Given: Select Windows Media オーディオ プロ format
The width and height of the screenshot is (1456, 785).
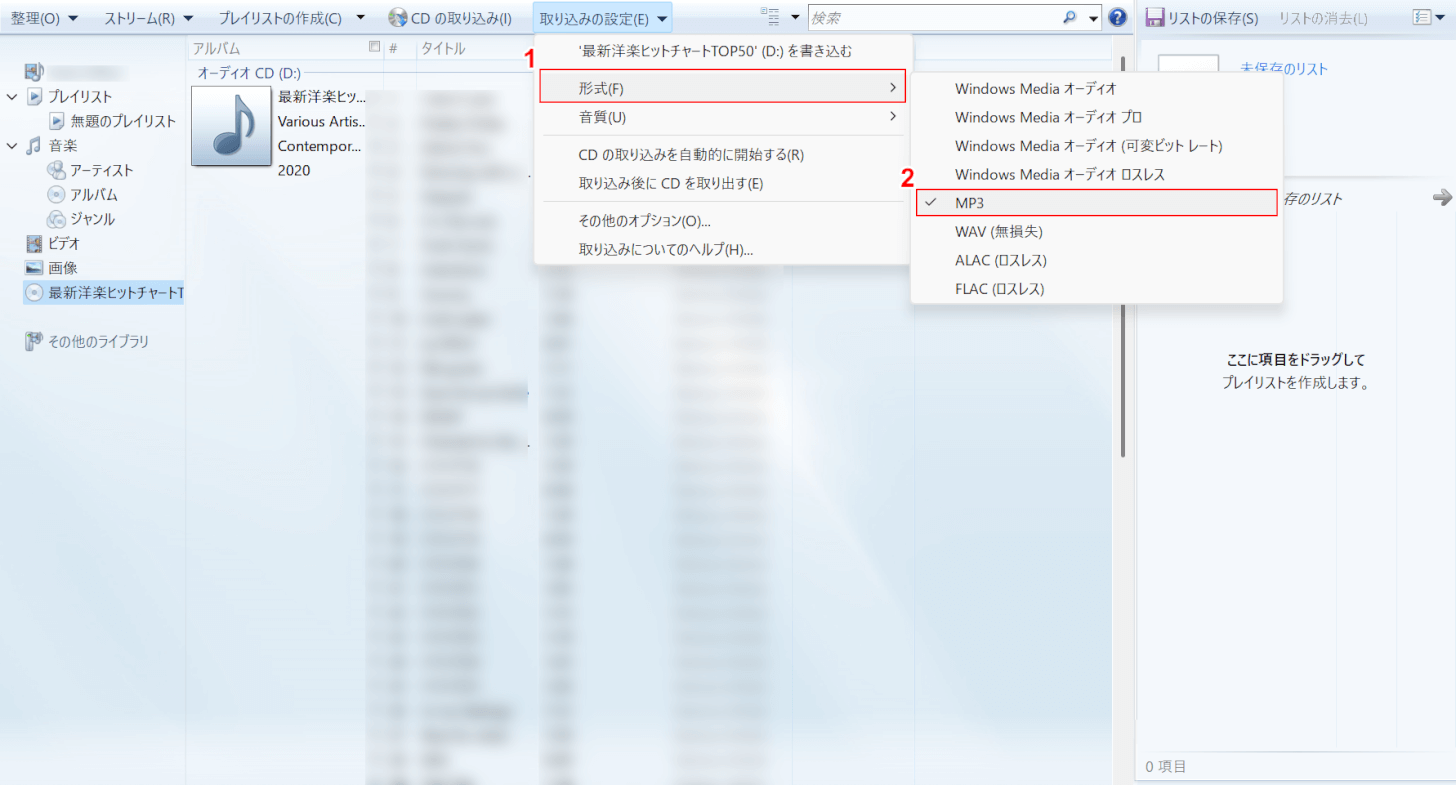Looking at the screenshot, I should click(1097, 117).
